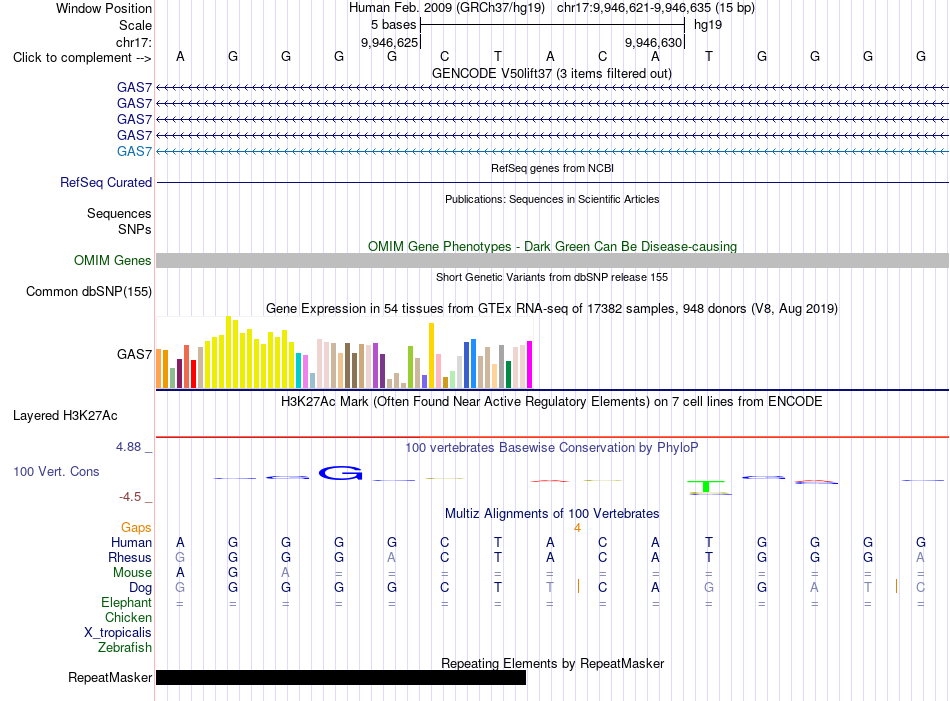Click the '5 bases' scale label

click(394, 25)
